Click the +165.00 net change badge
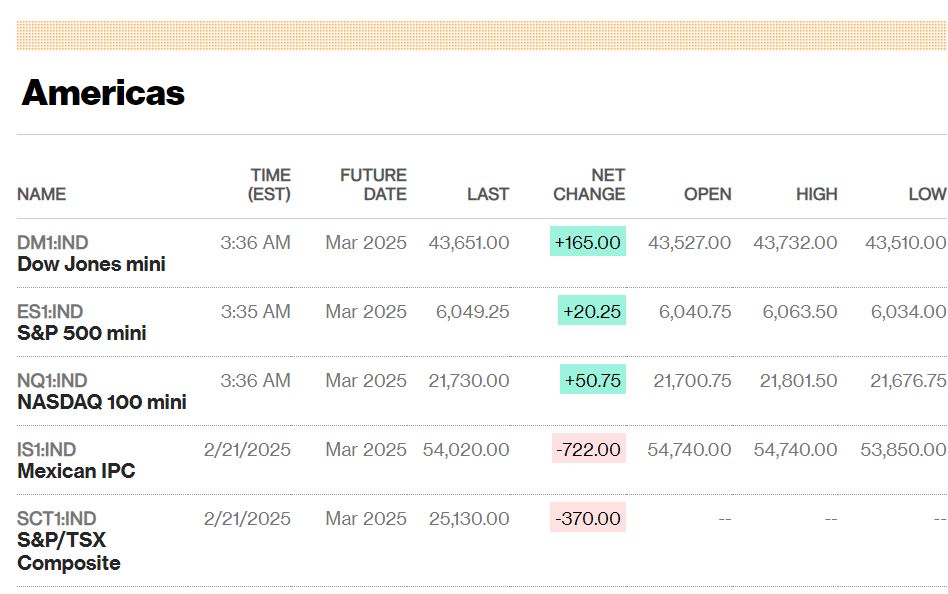 click(588, 241)
